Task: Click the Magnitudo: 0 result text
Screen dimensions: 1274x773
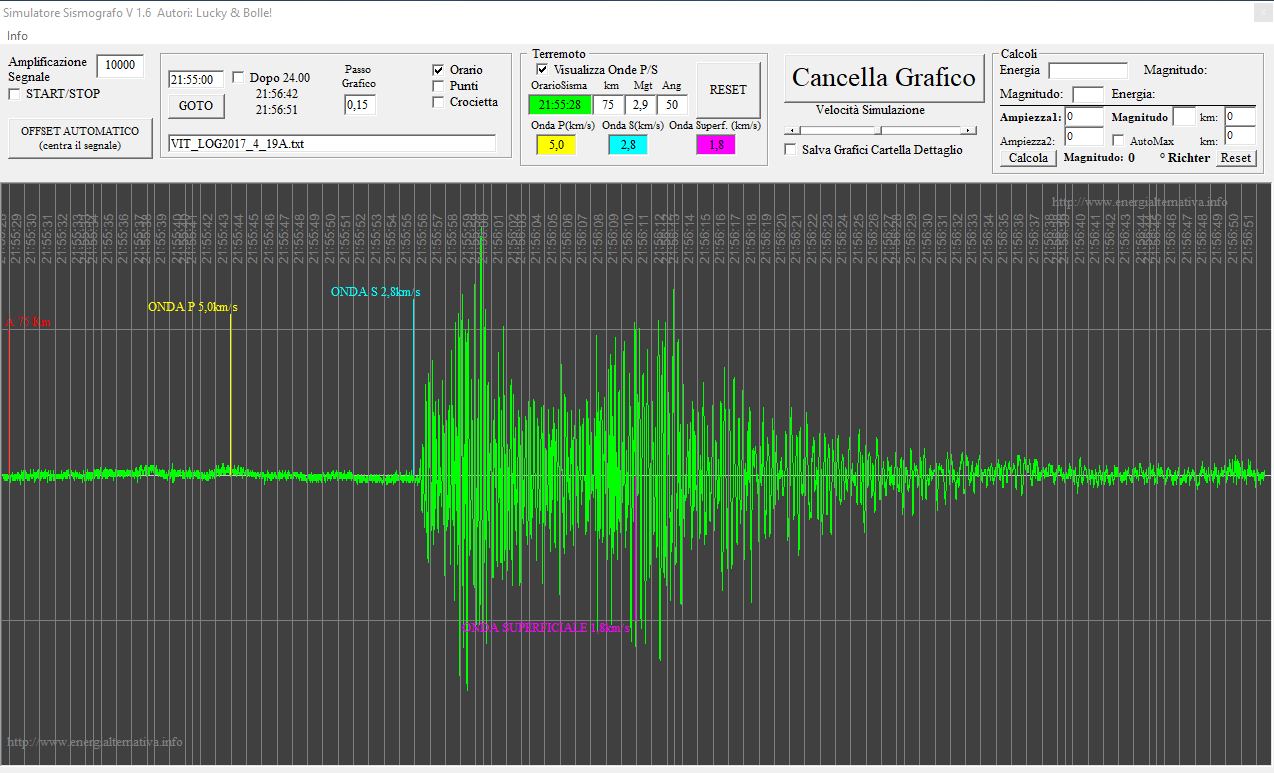Action: tap(1099, 158)
